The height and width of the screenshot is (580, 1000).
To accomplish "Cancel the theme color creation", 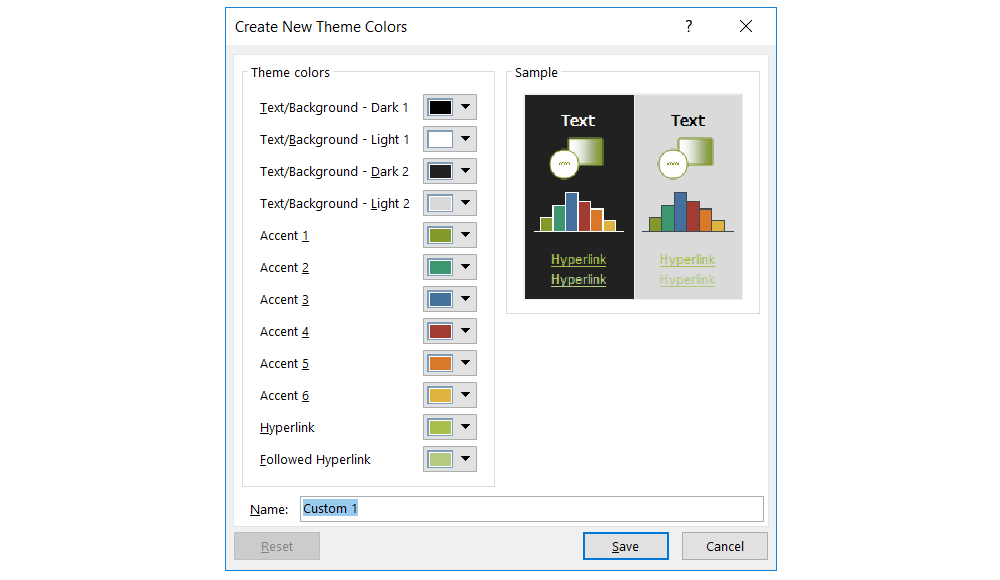I will 724,546.
